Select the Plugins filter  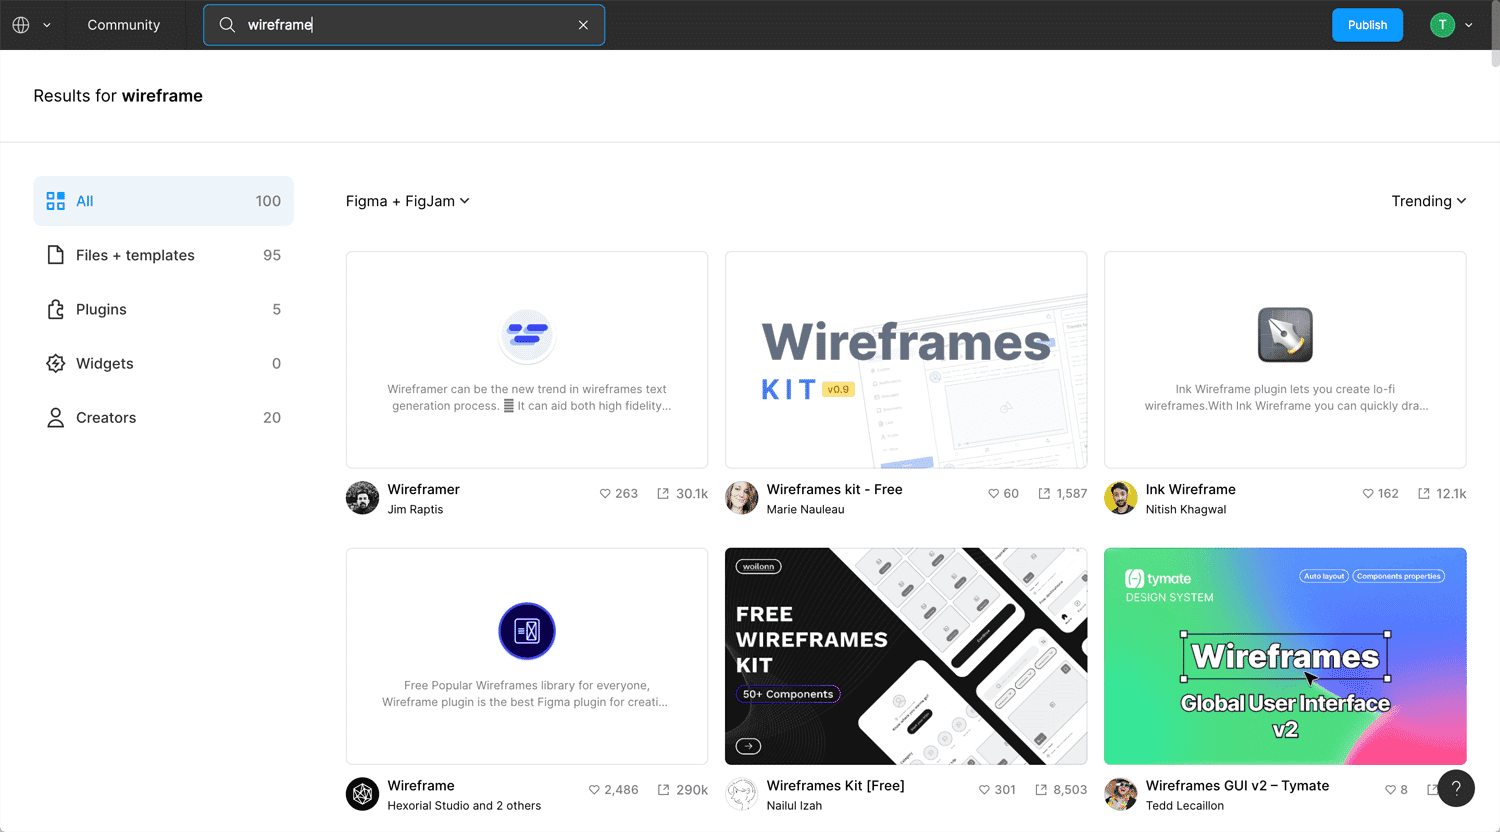pyautogui.click(x=163, y=309)
